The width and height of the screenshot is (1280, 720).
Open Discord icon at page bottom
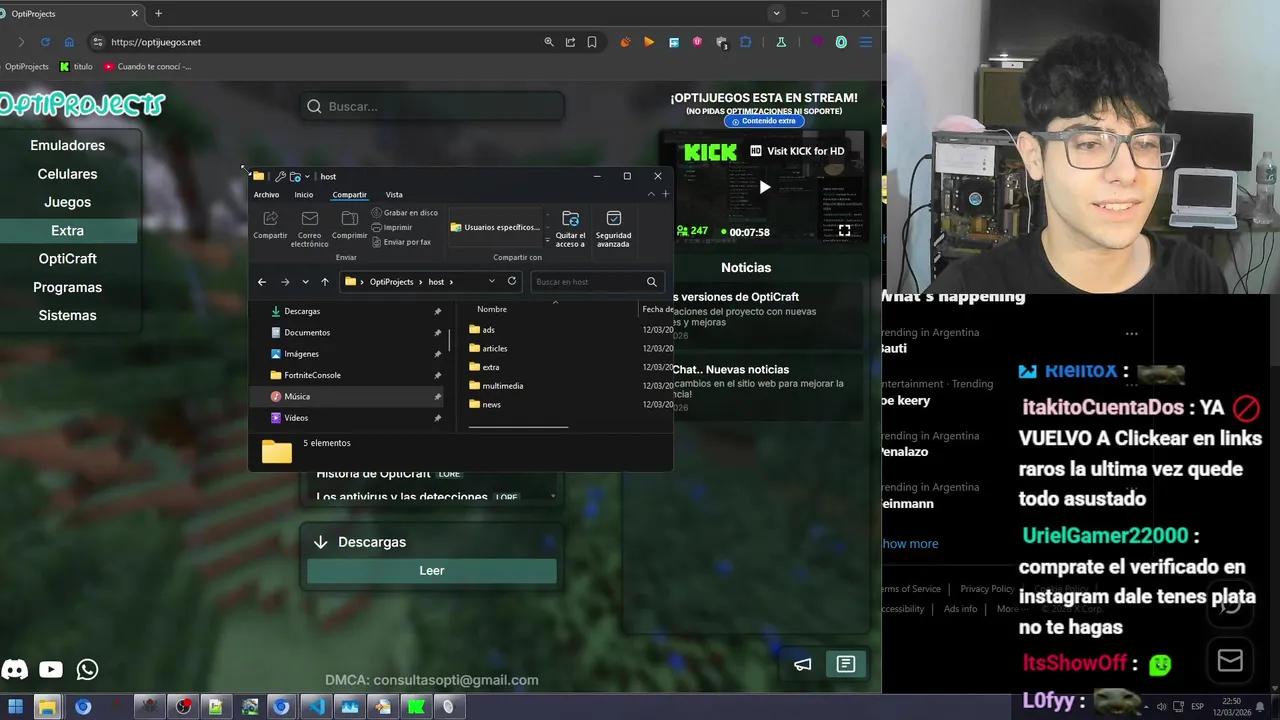[15, 670]
